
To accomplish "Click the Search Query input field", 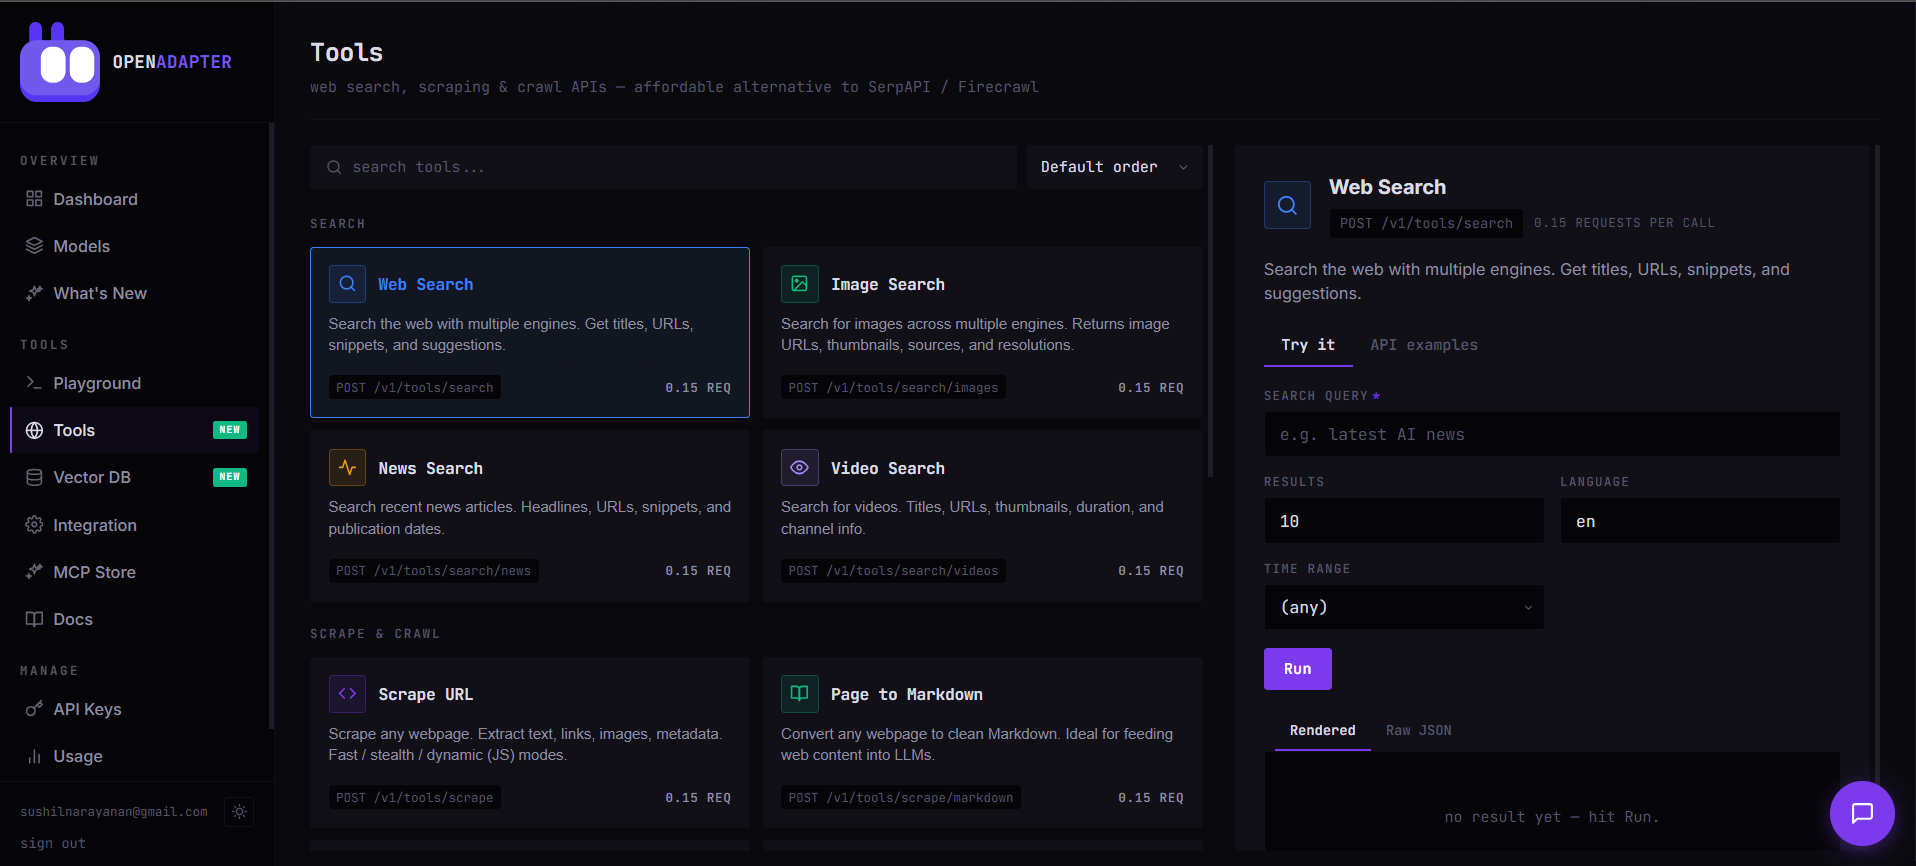I will coord(1552,434).
